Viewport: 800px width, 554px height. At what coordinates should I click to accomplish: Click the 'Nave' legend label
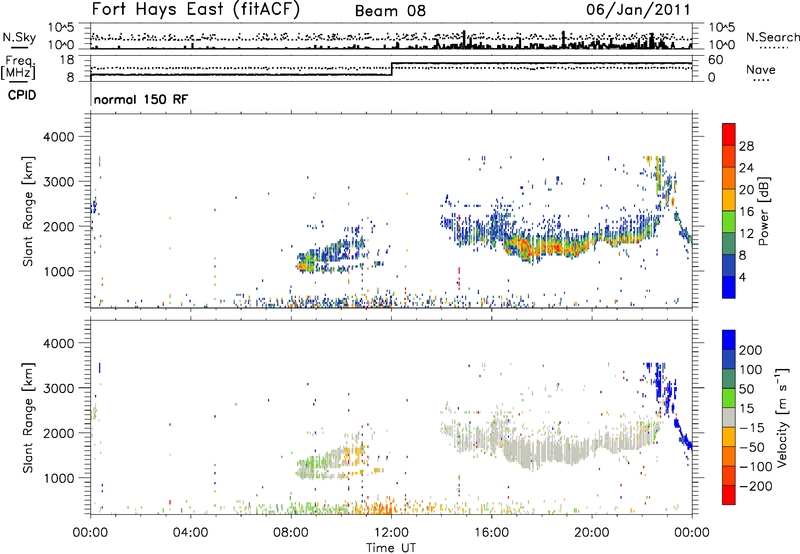click(x=760, y=70)
